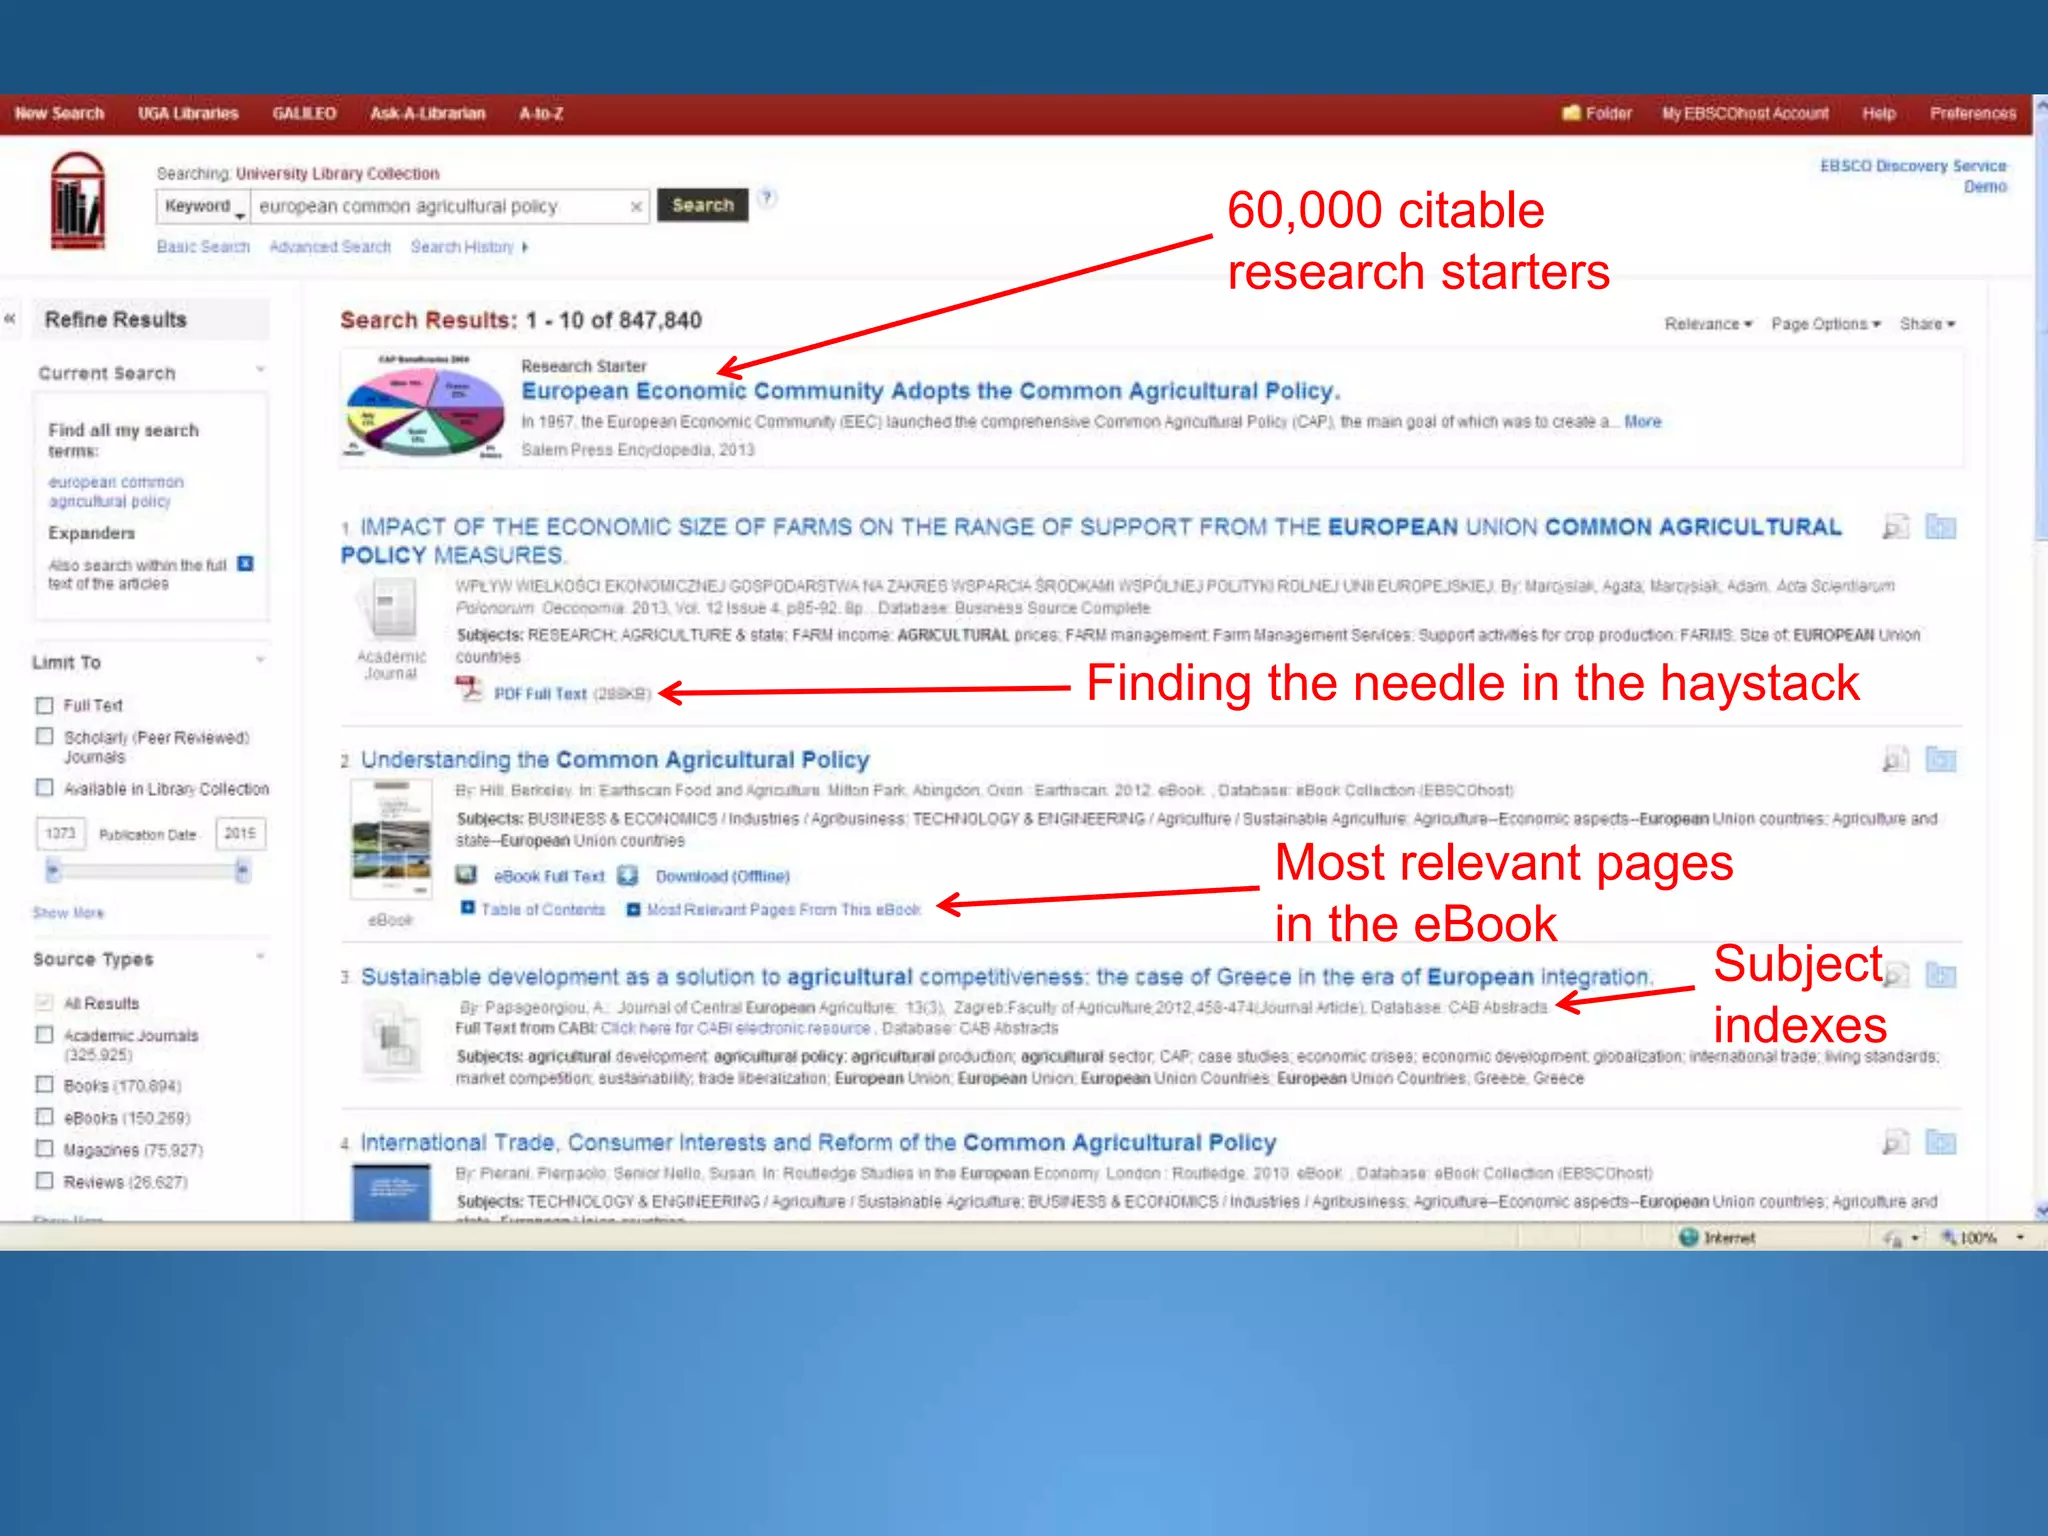Check the Books source type
This screenshot has width=2048, height=1536.
(x=44, y=1084)
